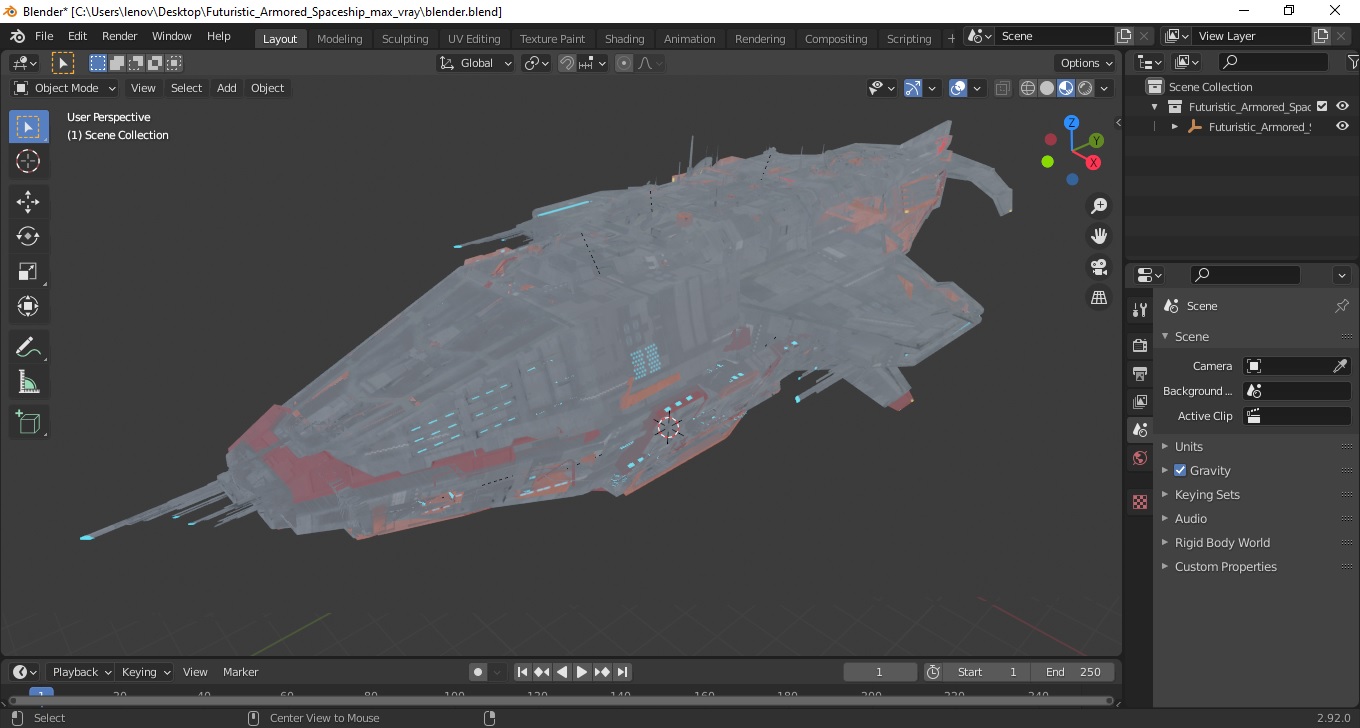
Task: Open the View Layer properties tab
Action: tap(1140, 401)
